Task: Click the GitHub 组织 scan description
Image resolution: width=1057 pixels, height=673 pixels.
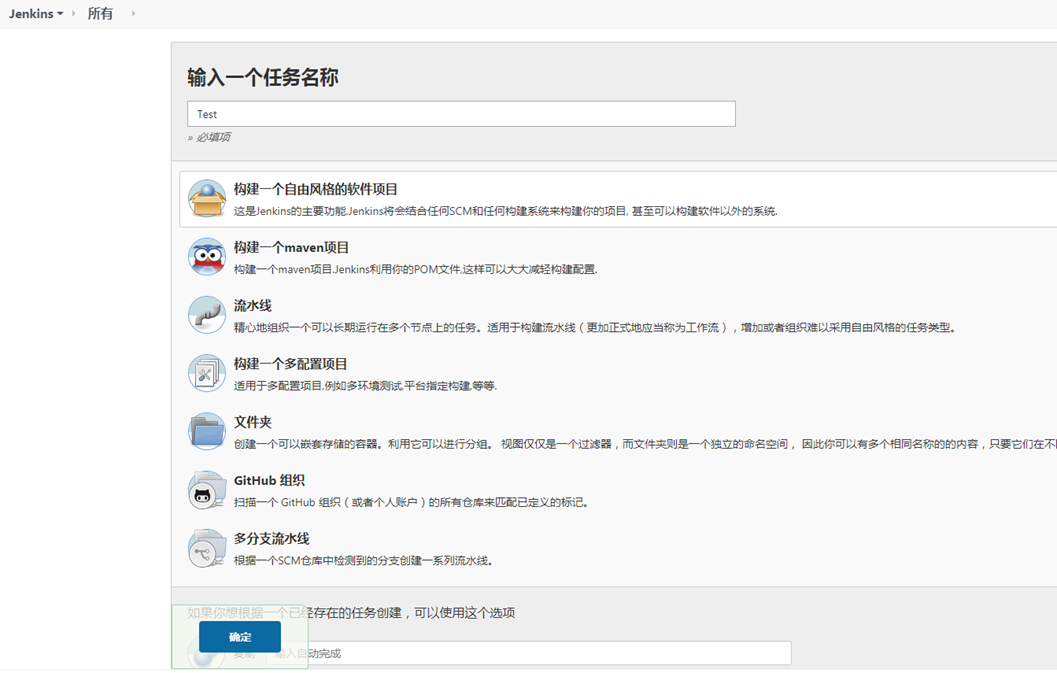Action: pyautogui.click(x=411, y=502)
